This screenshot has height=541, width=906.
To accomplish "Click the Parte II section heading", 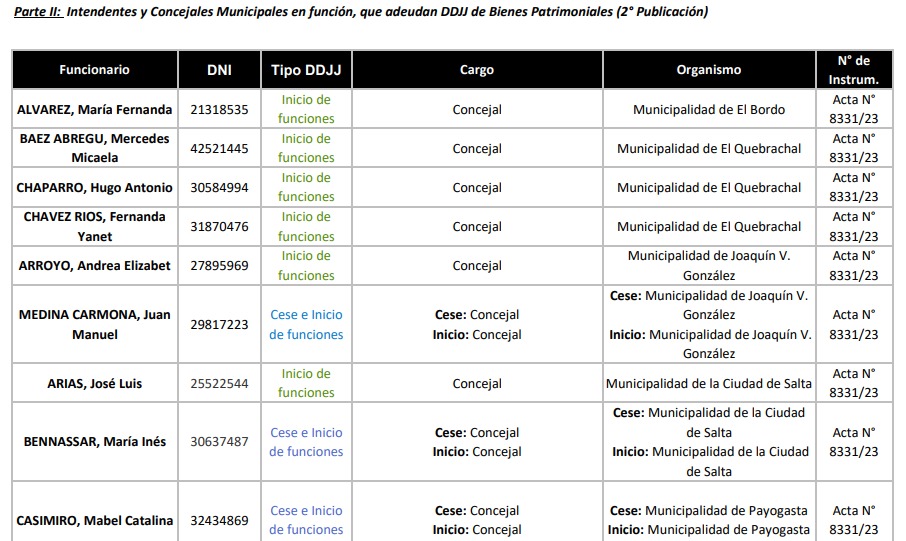I will tap(360, 12).
